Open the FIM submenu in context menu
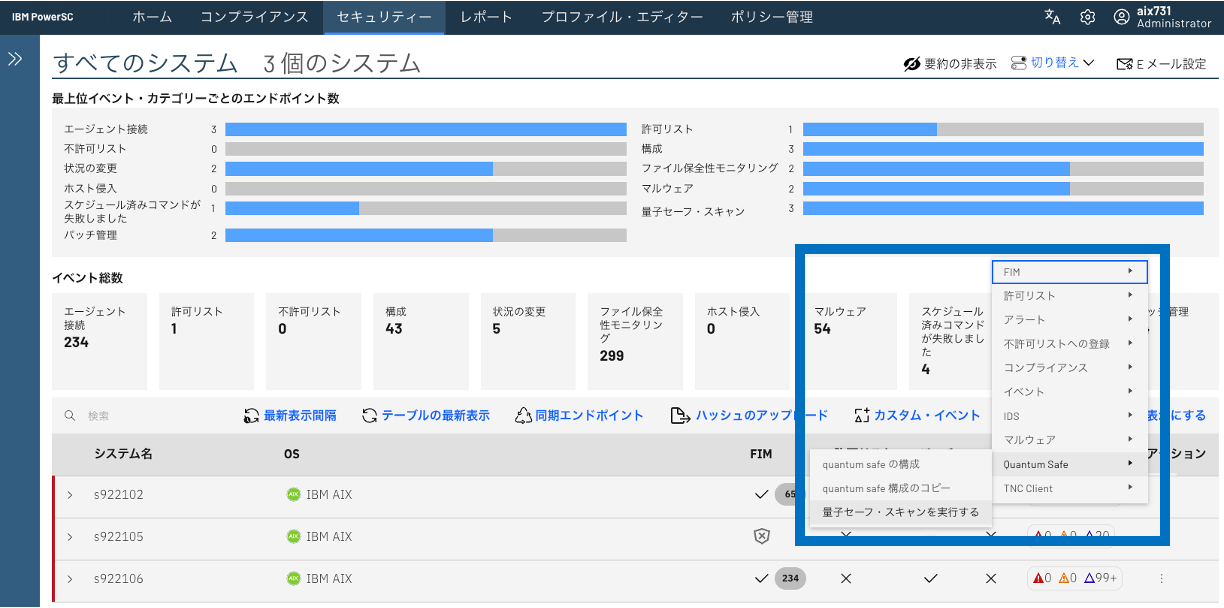The width and height of the screenshot is (1224, 608). 1069,271
